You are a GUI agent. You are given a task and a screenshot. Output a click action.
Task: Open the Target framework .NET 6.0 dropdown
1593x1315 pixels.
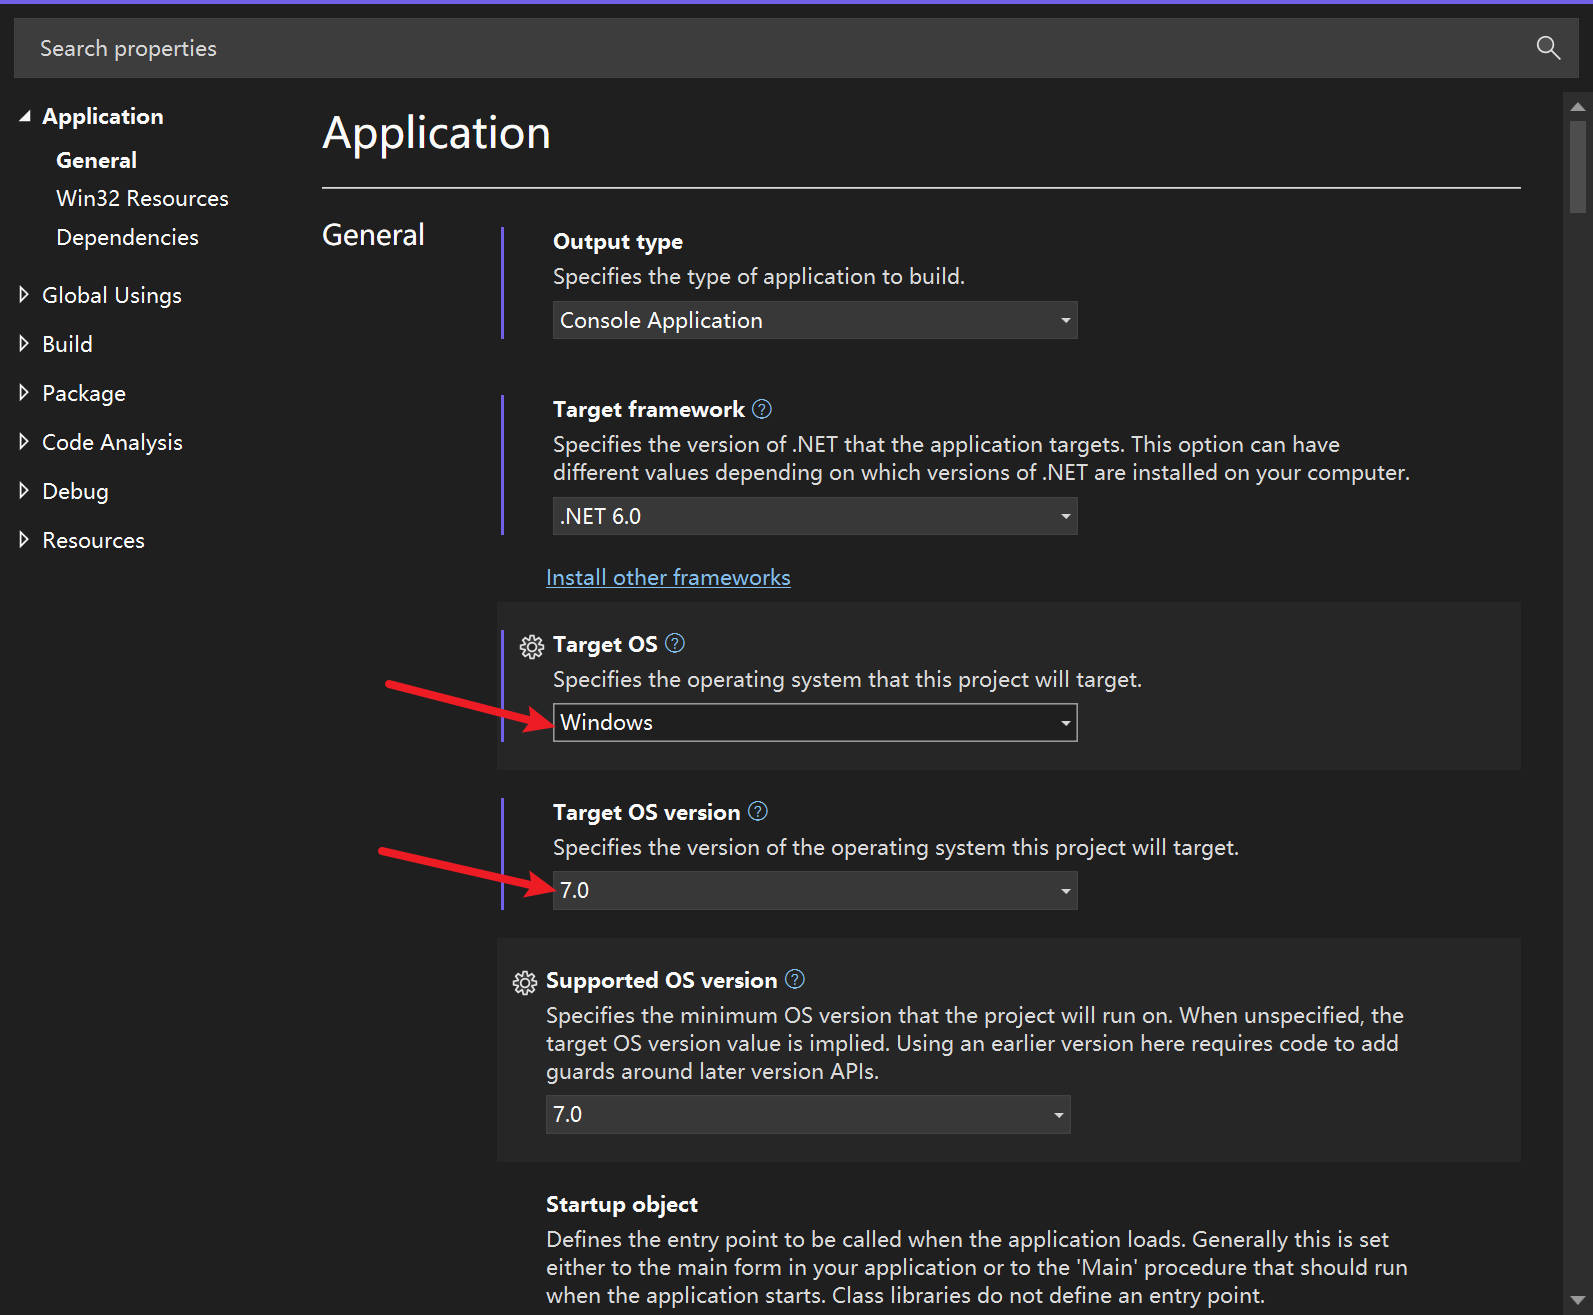pyautogui.click(x=814, y=516)
